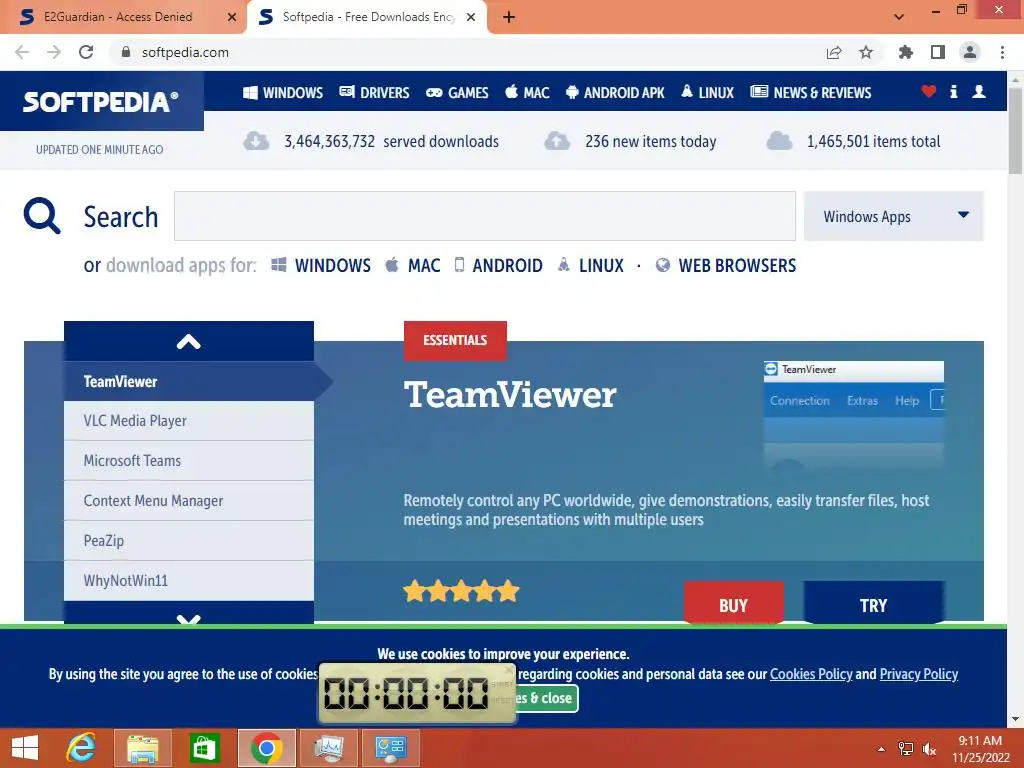The height and width of the screenshot is (768, 1024).
Task: Click the network tray icon
Action: pos(906,749)
